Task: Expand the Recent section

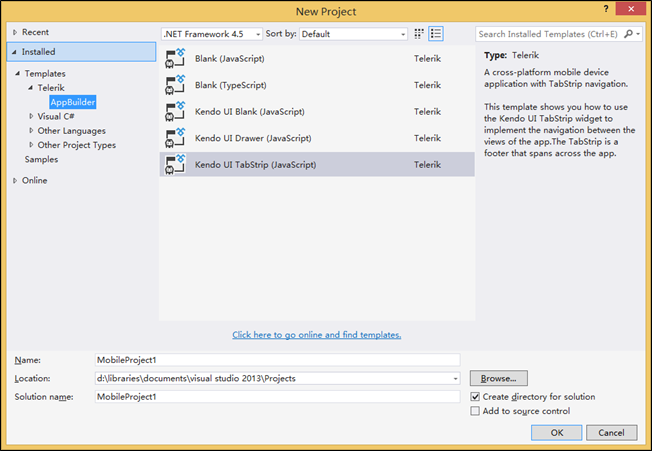Action: 15,32
